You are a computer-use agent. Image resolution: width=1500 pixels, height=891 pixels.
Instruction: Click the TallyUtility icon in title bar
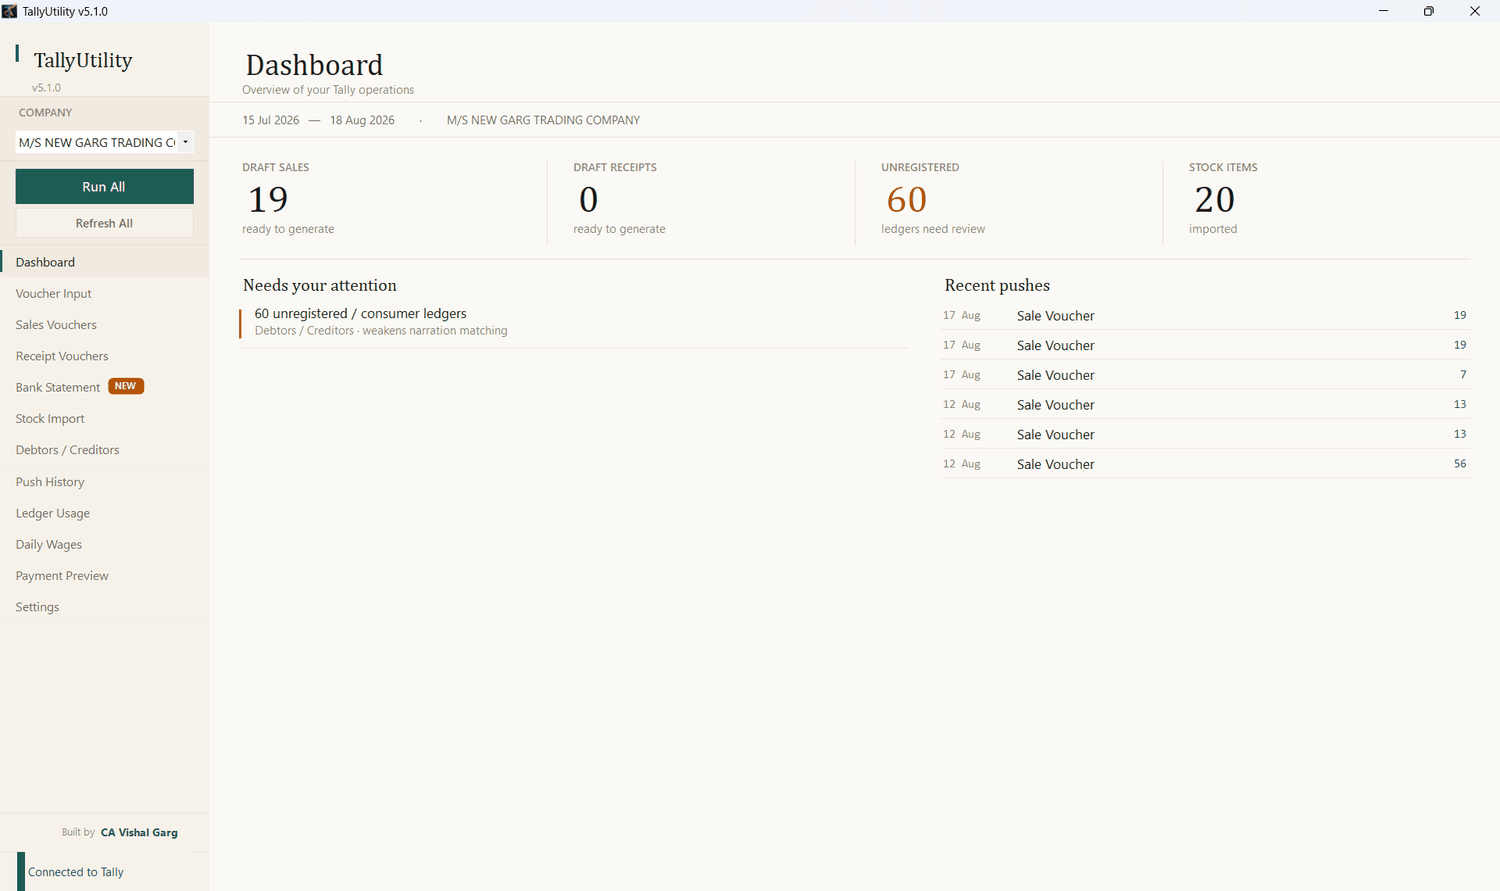pos(10,11)
